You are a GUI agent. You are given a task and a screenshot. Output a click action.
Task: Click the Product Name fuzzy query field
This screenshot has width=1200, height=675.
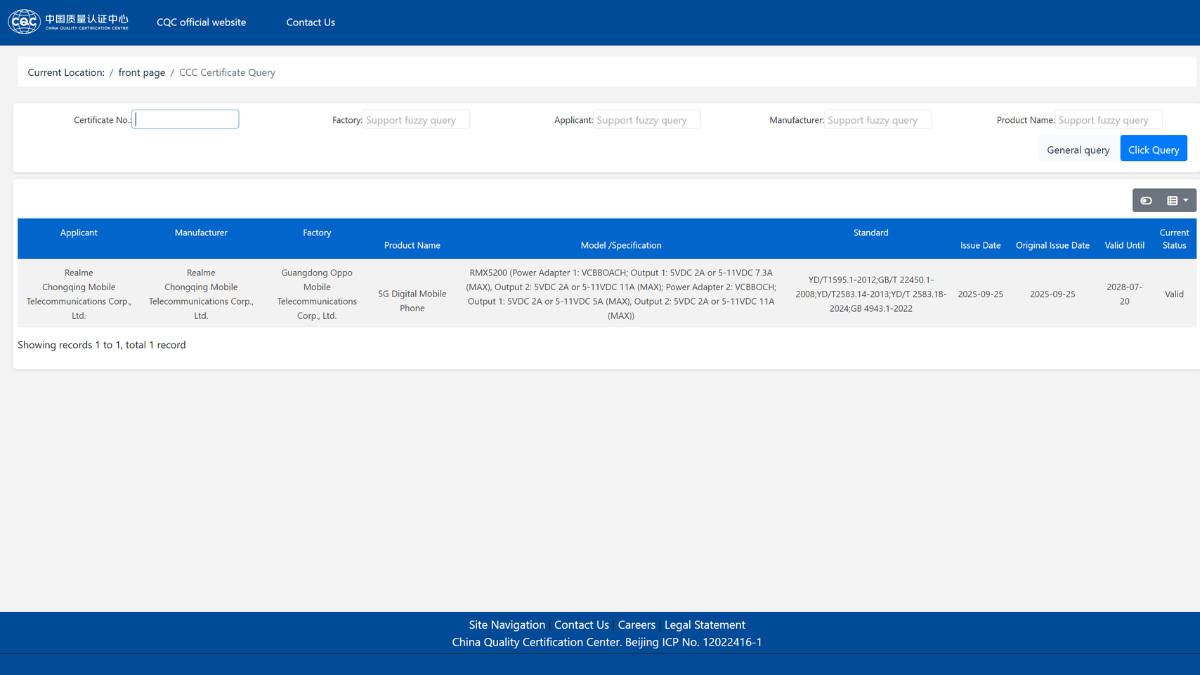point(1109,120)
